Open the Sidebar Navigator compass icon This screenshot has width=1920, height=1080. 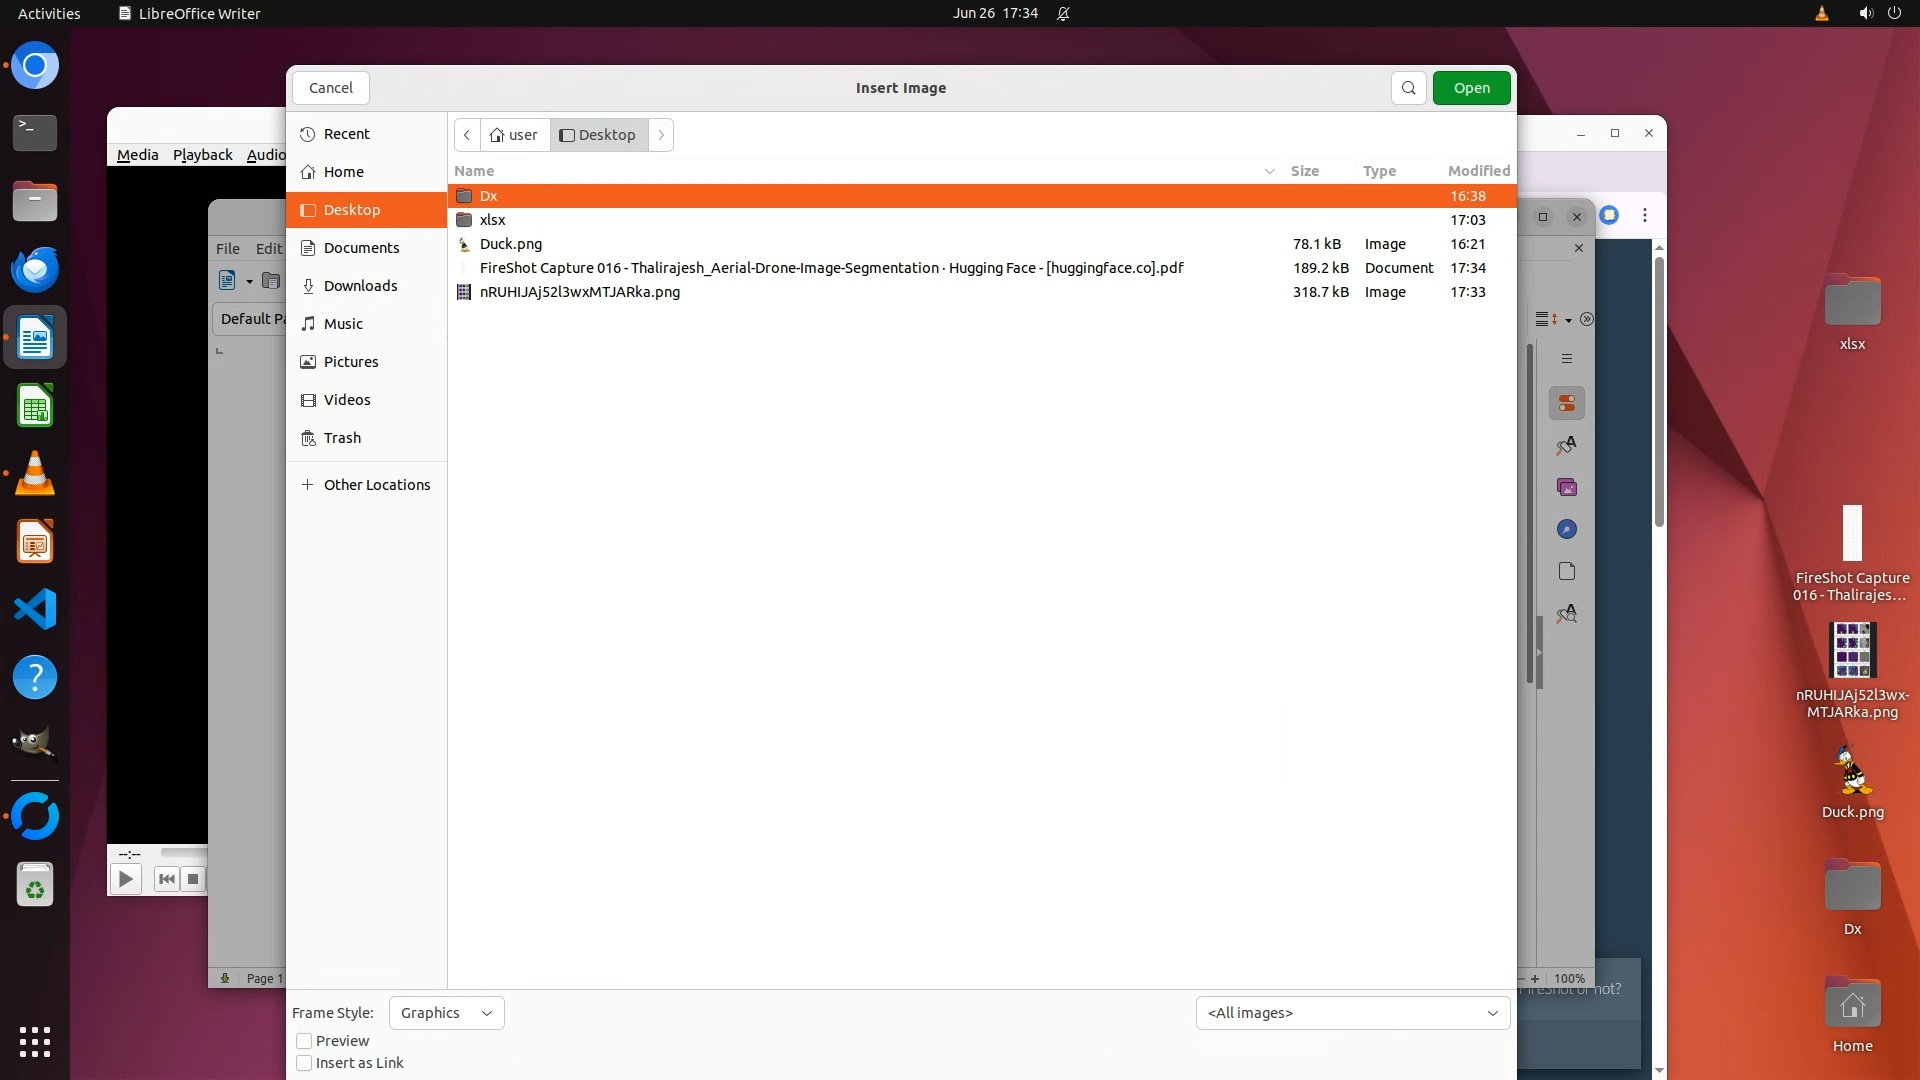tap(1567, 529)
